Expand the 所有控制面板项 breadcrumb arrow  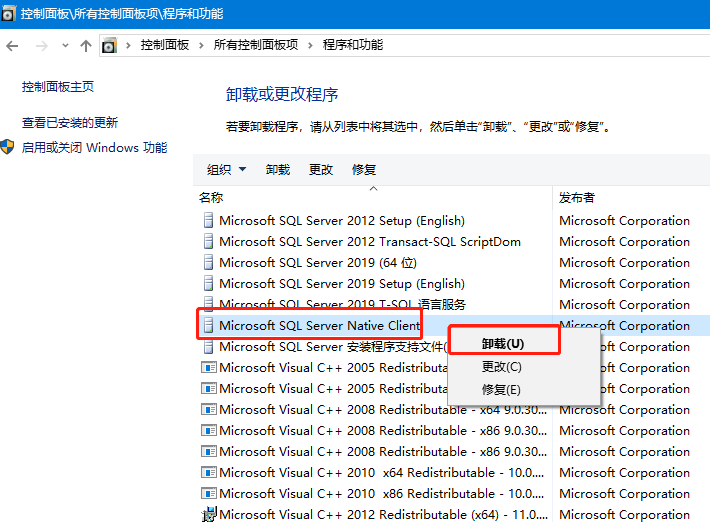(x=311, y=46)
